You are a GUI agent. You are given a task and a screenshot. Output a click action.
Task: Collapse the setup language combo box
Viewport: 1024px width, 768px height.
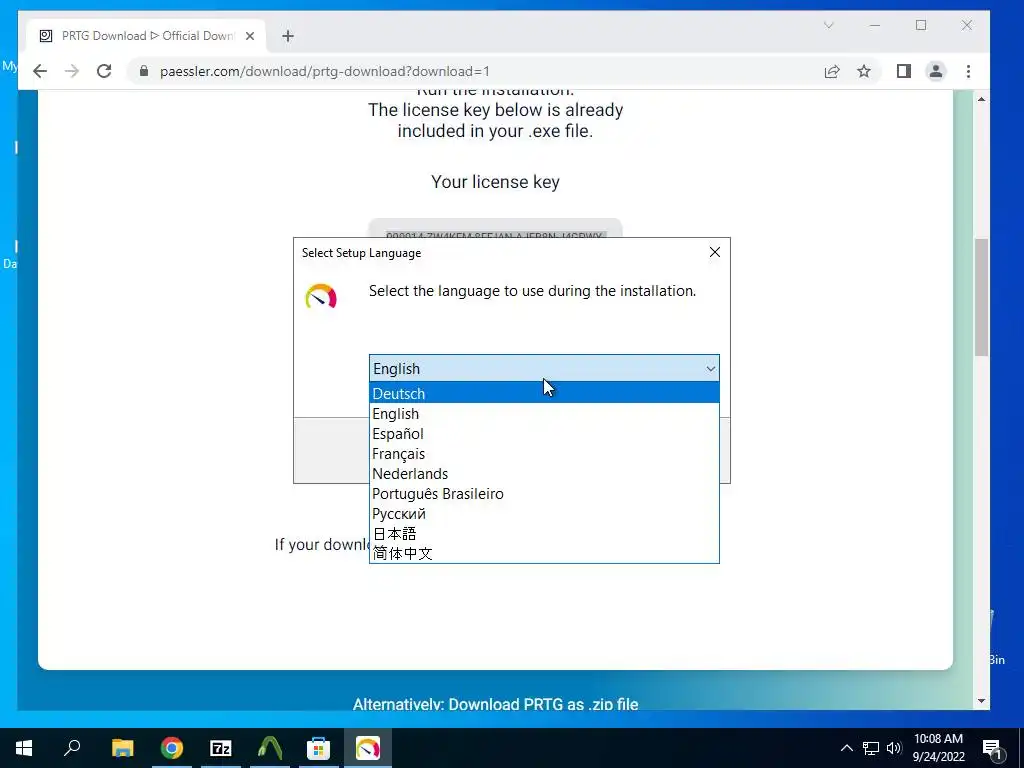(x=711, y=369)
